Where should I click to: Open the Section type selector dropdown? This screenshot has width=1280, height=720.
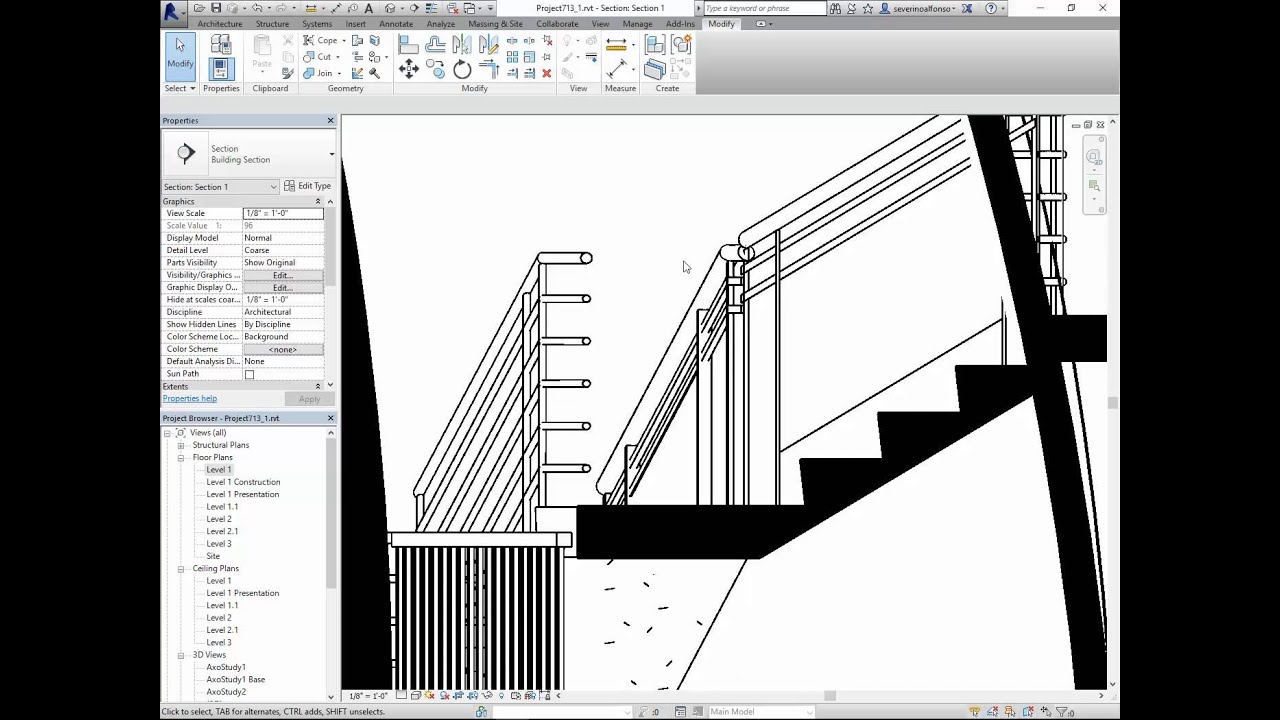[x=331, y=154]
